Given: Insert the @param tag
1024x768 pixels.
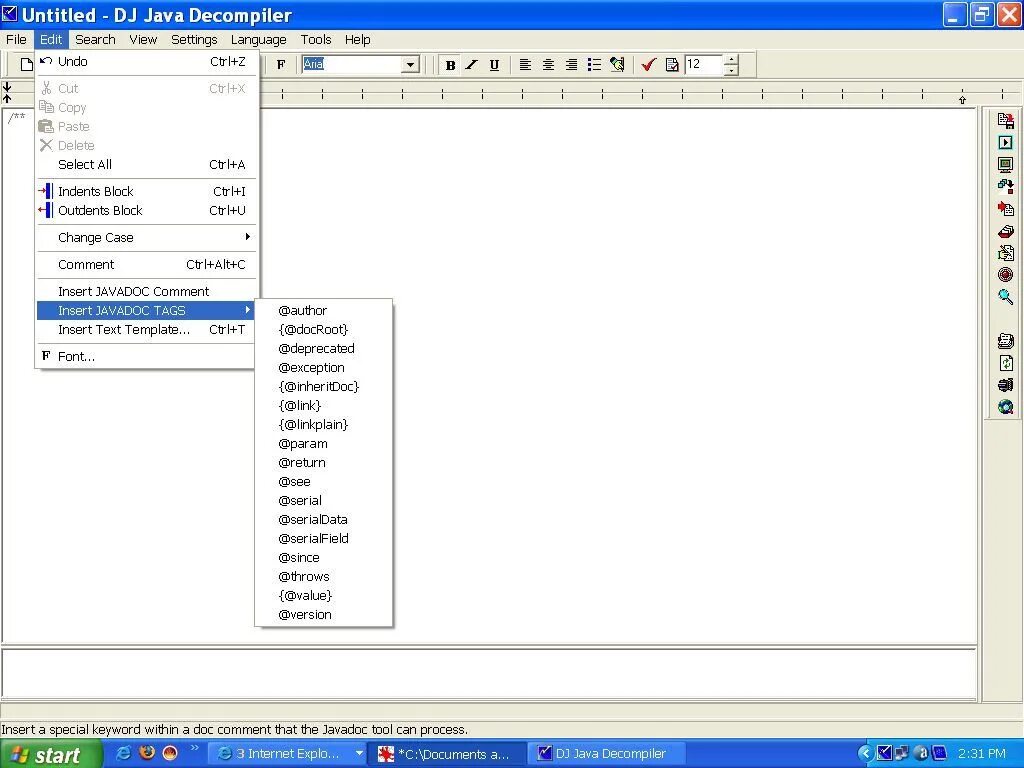Looking at the screenshot, I should tap(323, 443).
